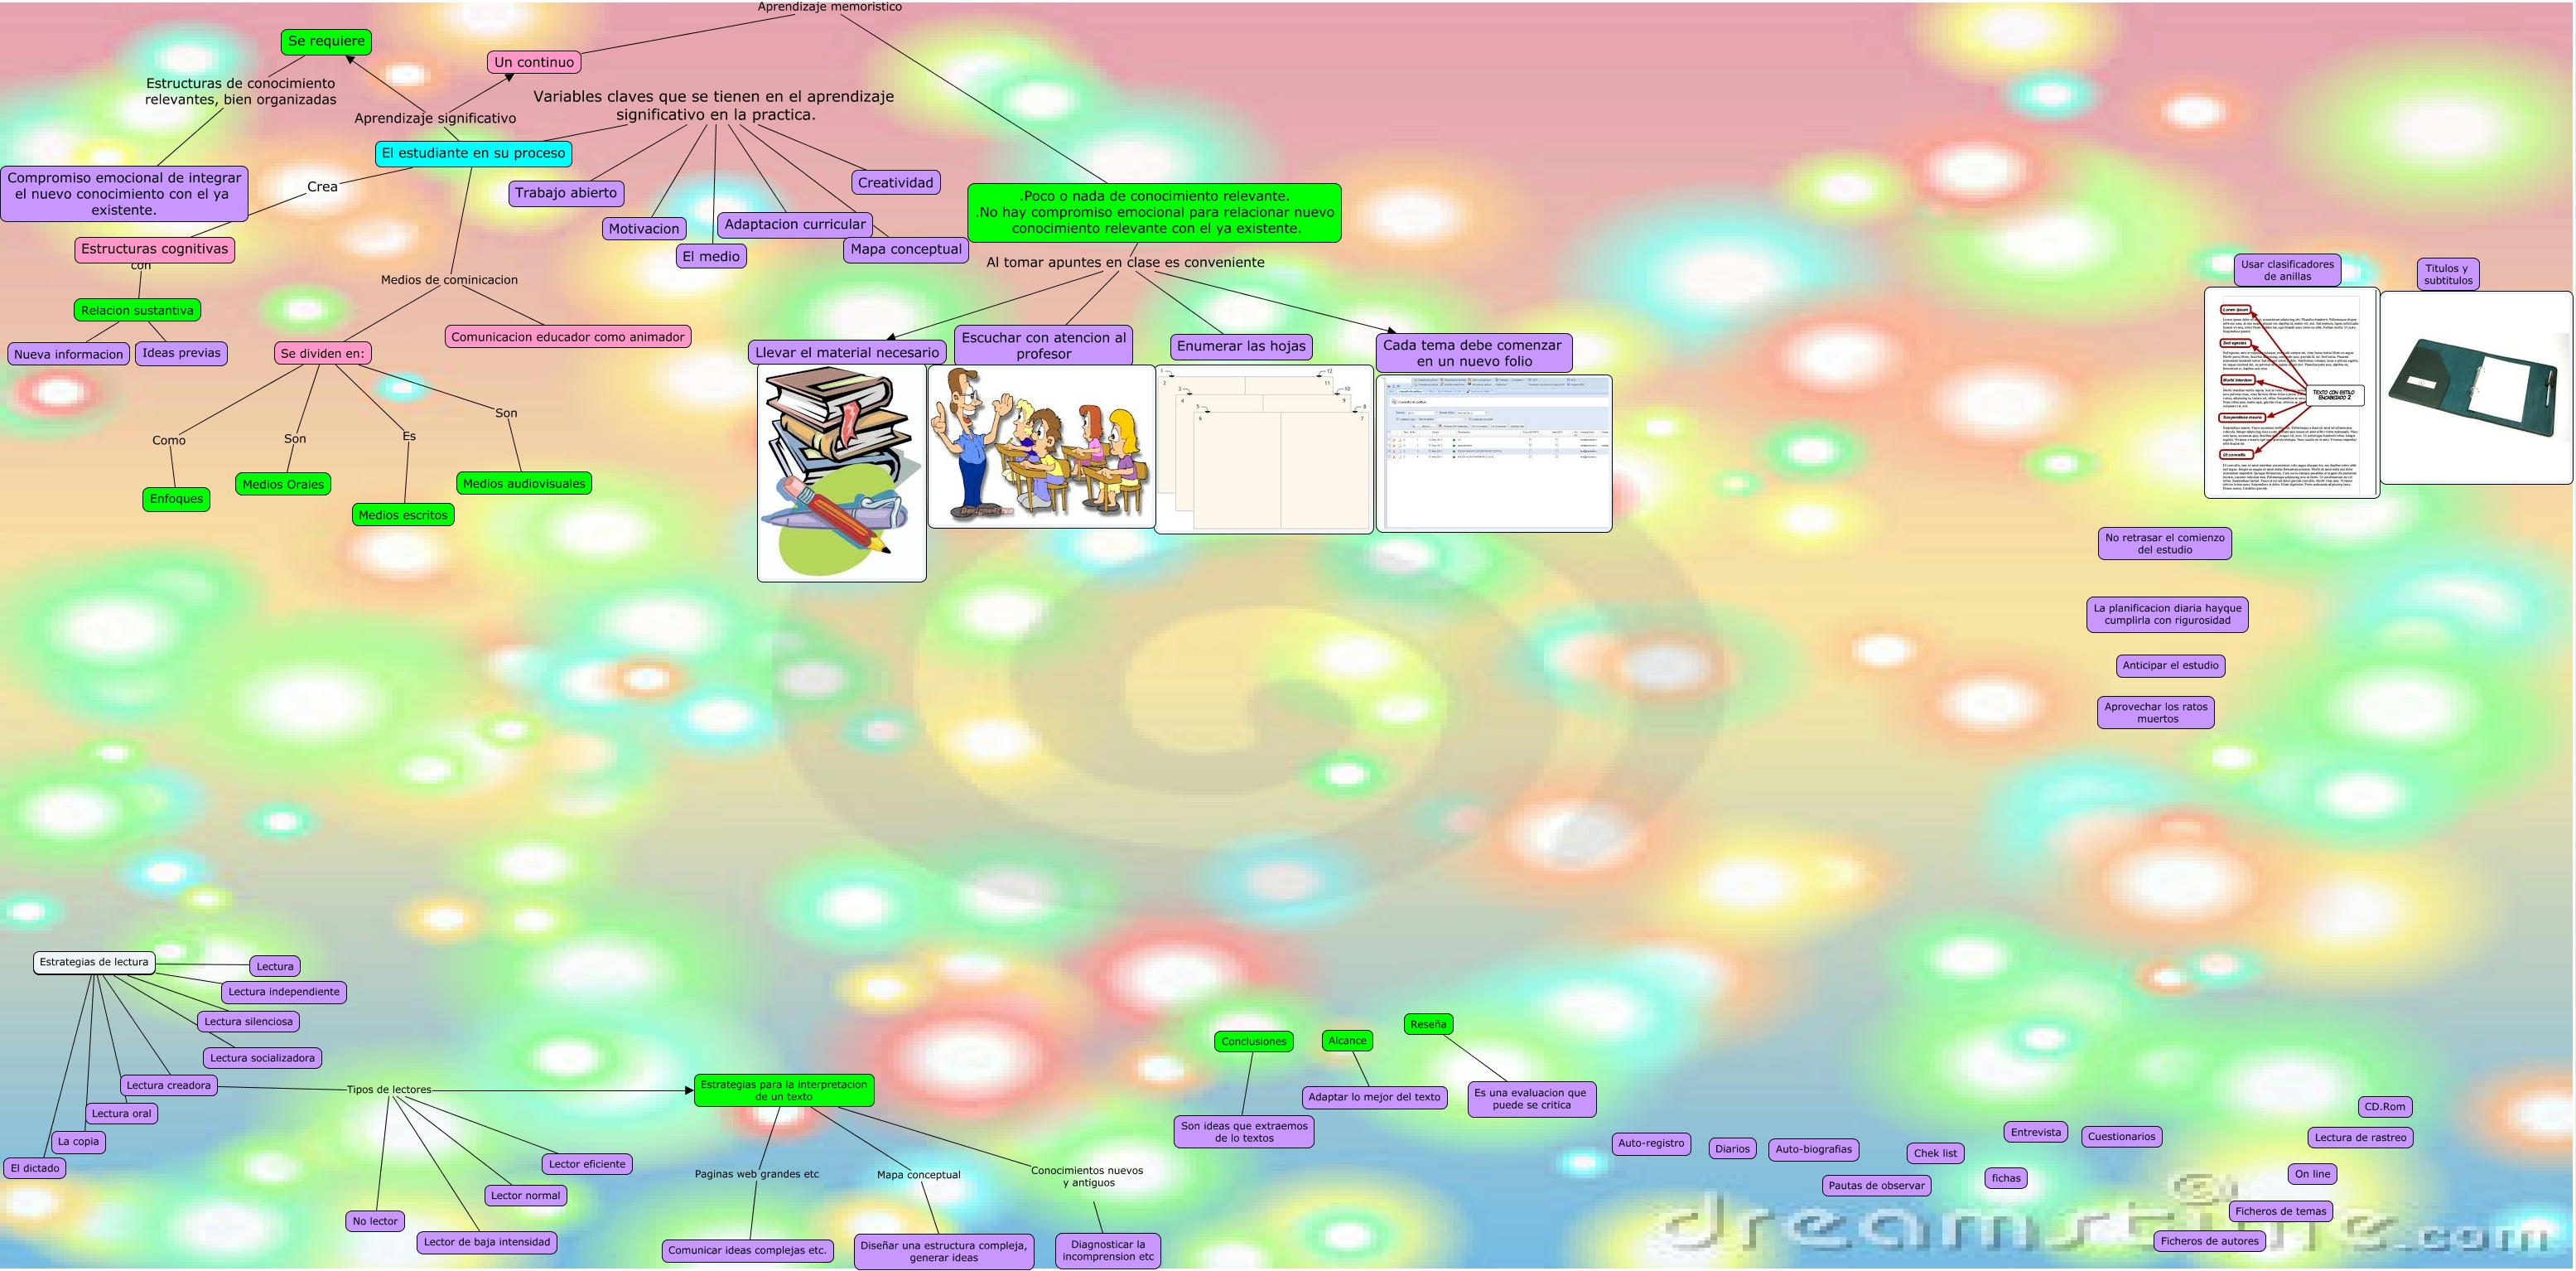Select the 'Lectura de rastreo' node
Image resolution: width=2576 pixels, height=1271 pixels.
2360,1137
